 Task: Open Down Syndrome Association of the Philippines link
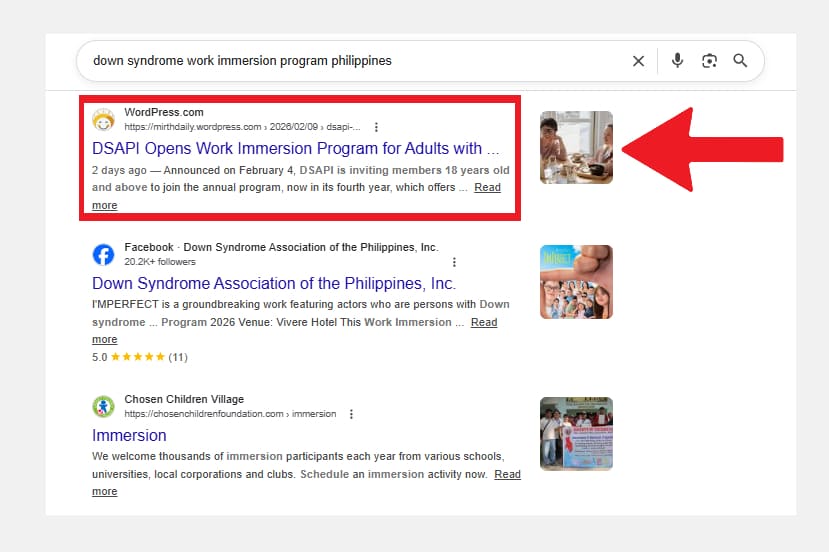[x=273, y=284]
